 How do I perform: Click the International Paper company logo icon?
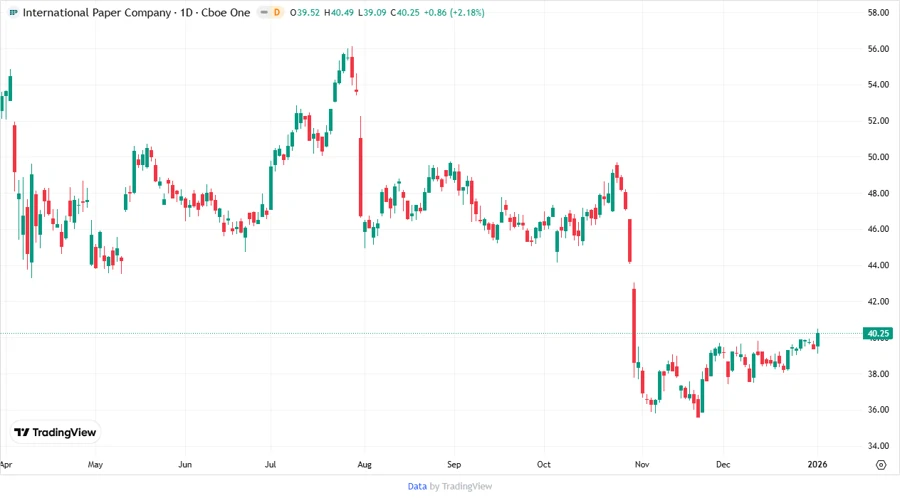13,13
